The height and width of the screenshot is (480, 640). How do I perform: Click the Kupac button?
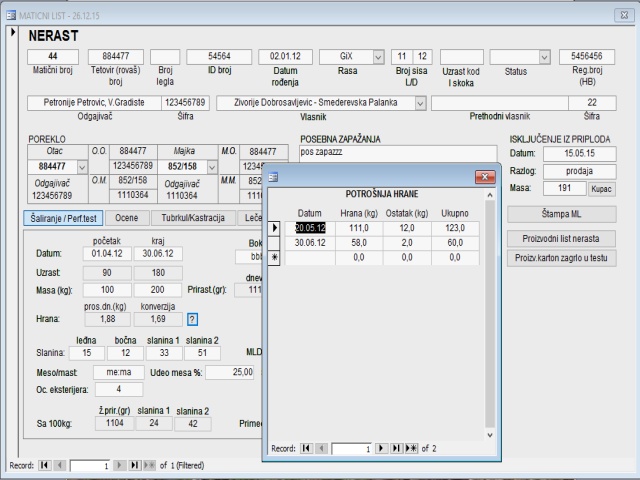click(602, 188)
